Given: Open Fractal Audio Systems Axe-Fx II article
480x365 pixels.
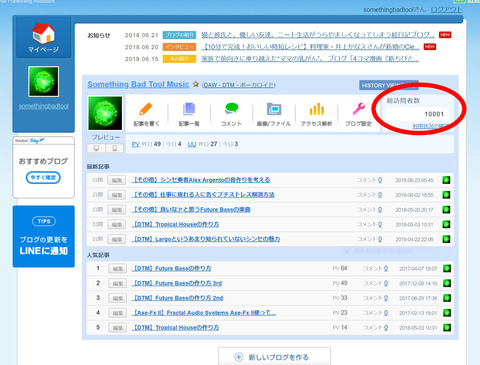Looking at the screenshot, I should click(204, 313).
